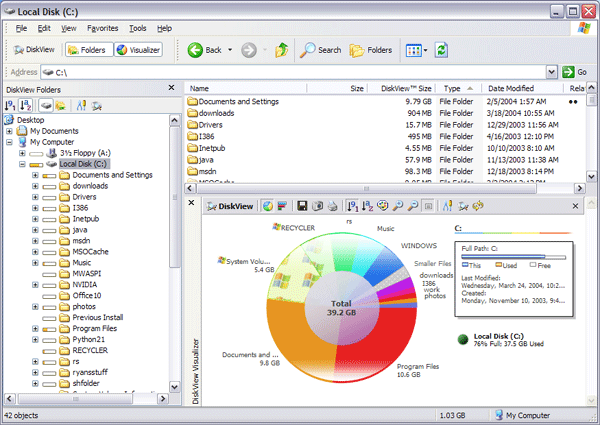Expand the Music folder node in tree
The height and width of the screenshot is (425, 600).
(x=35, y=263)
